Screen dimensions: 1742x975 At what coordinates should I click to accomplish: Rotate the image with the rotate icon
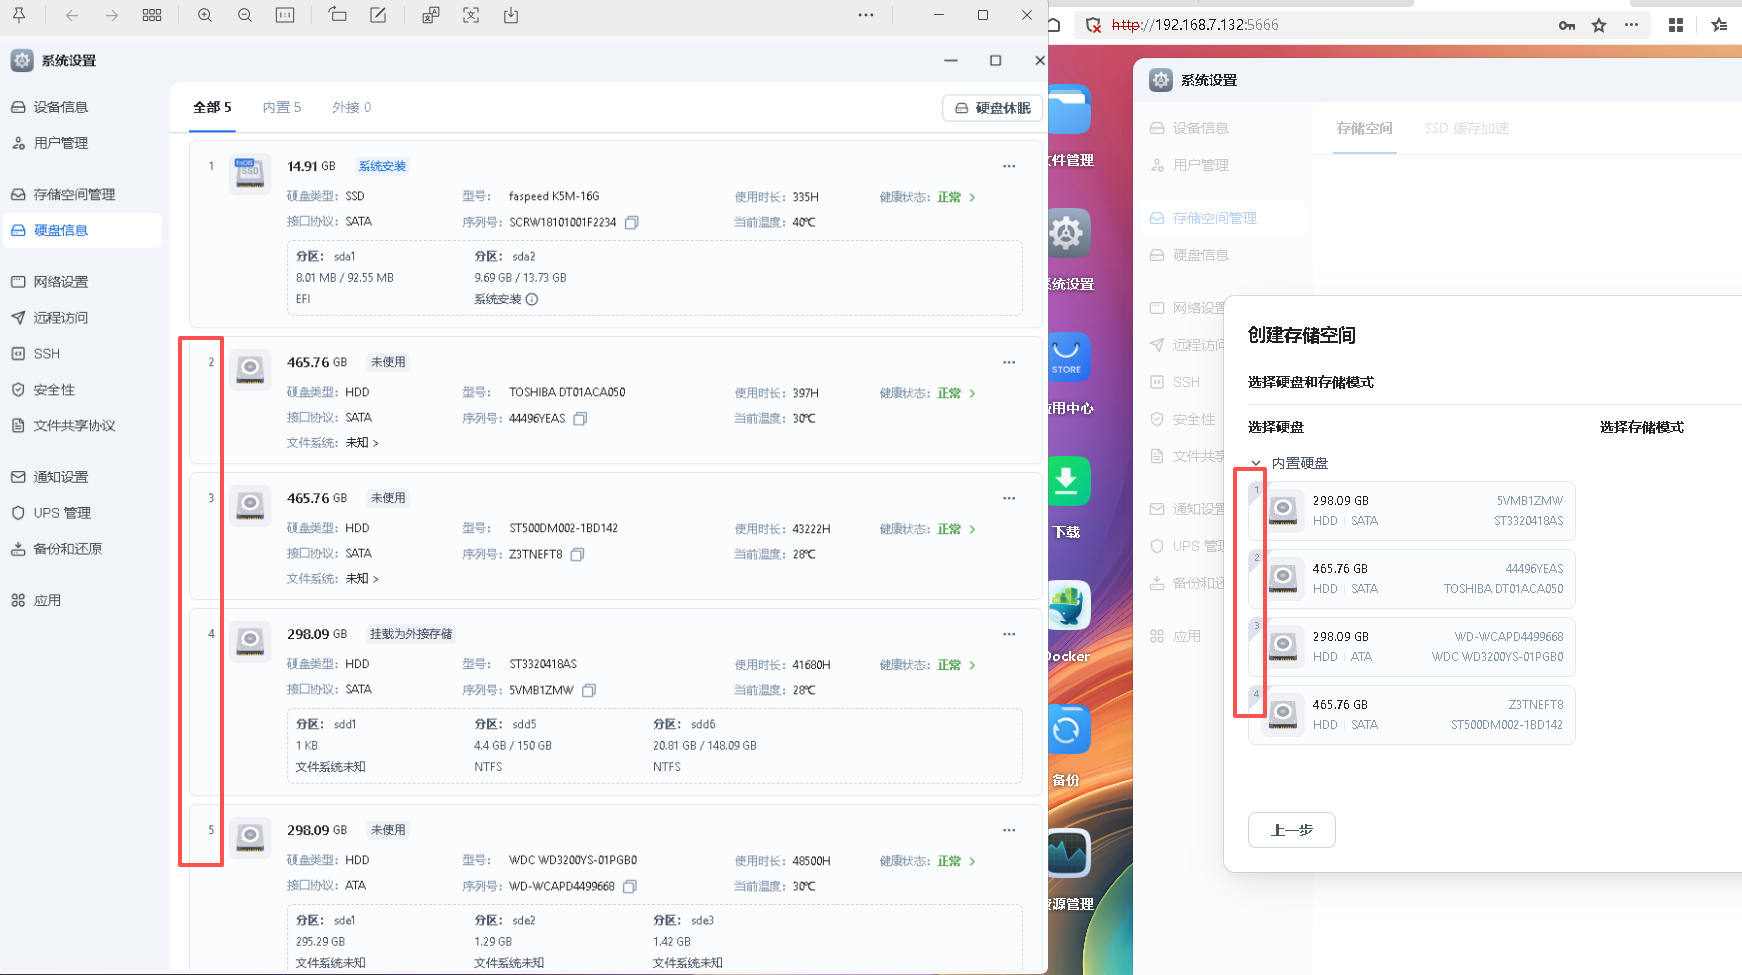337,15
